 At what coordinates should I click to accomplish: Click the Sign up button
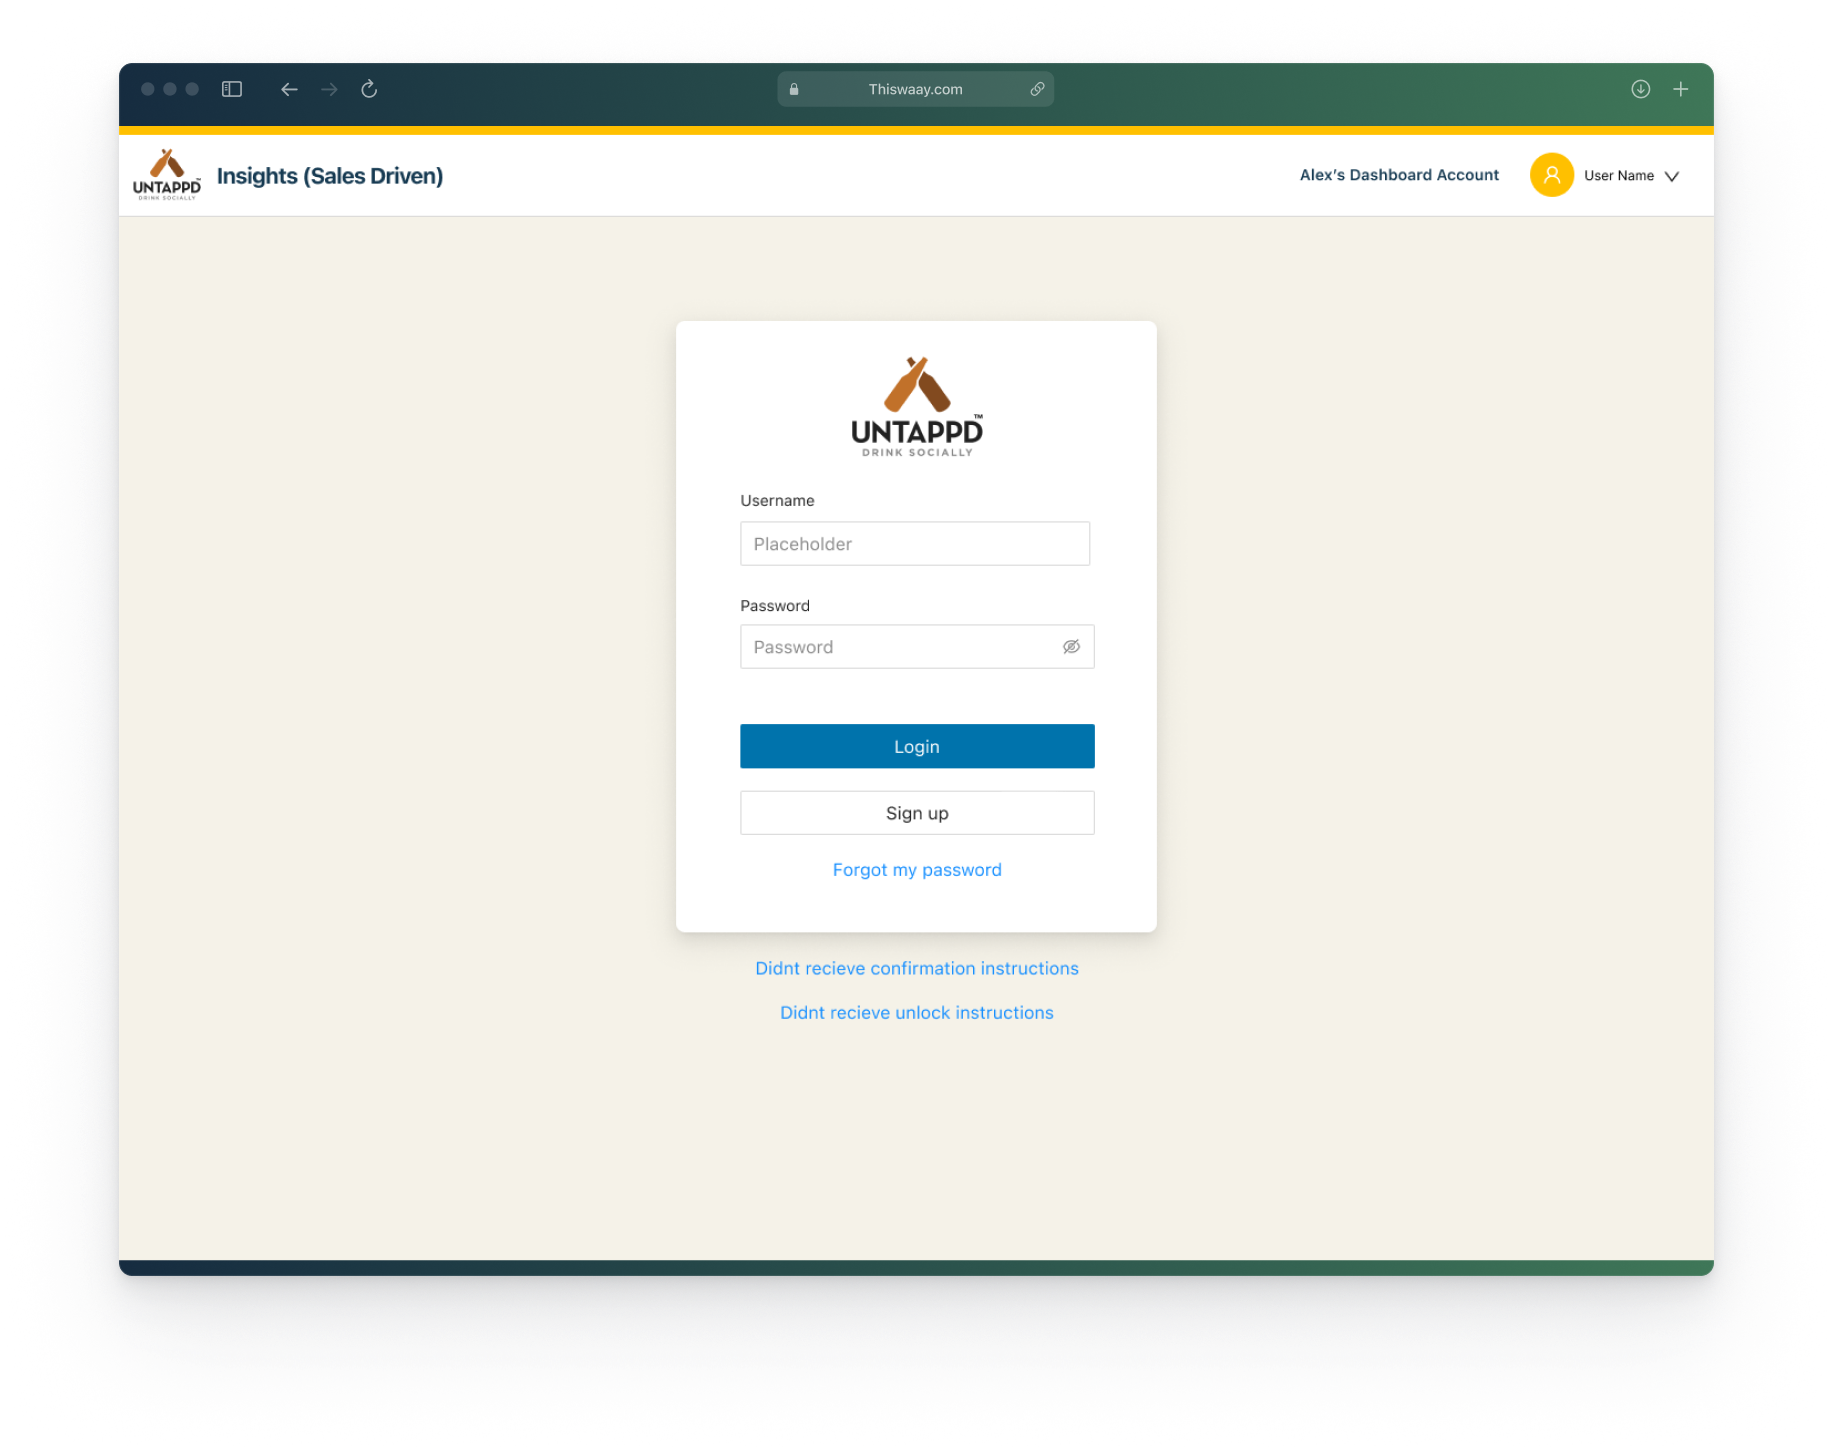[916, 813]
